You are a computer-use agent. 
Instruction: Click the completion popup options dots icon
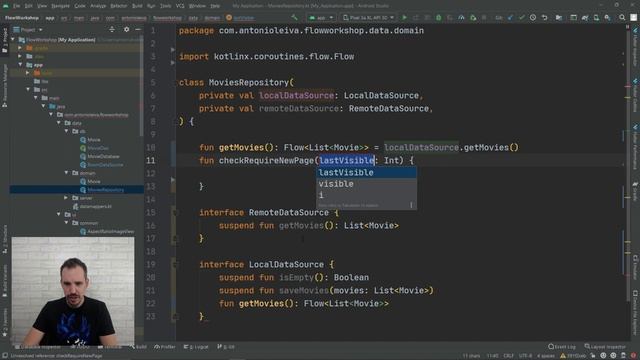point(411,205)
